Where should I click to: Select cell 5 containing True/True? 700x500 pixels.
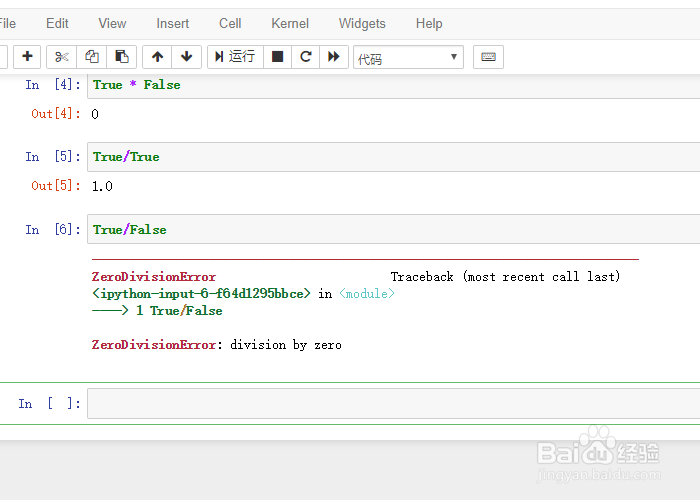(393, 157)
